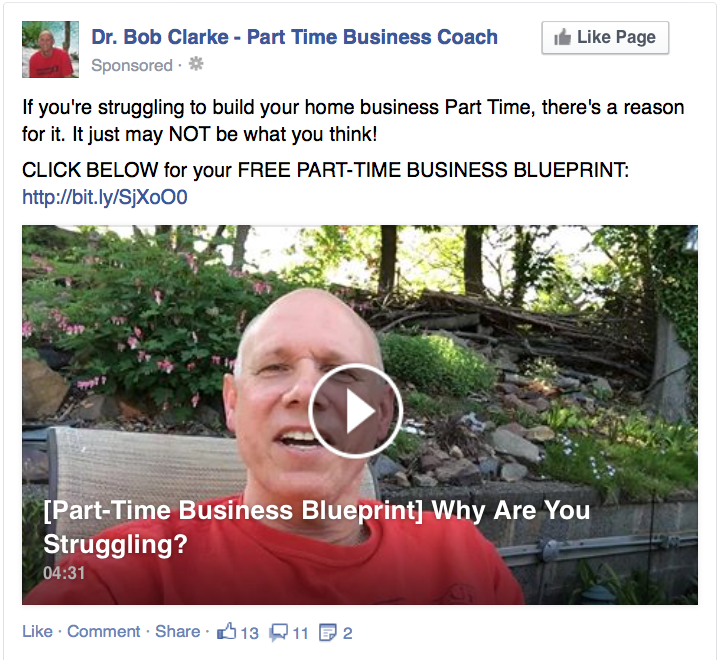The height and width of the screenshot is (660, 721).
Task: Open the gear icon beside Sponsored
Action: (196, 64)
